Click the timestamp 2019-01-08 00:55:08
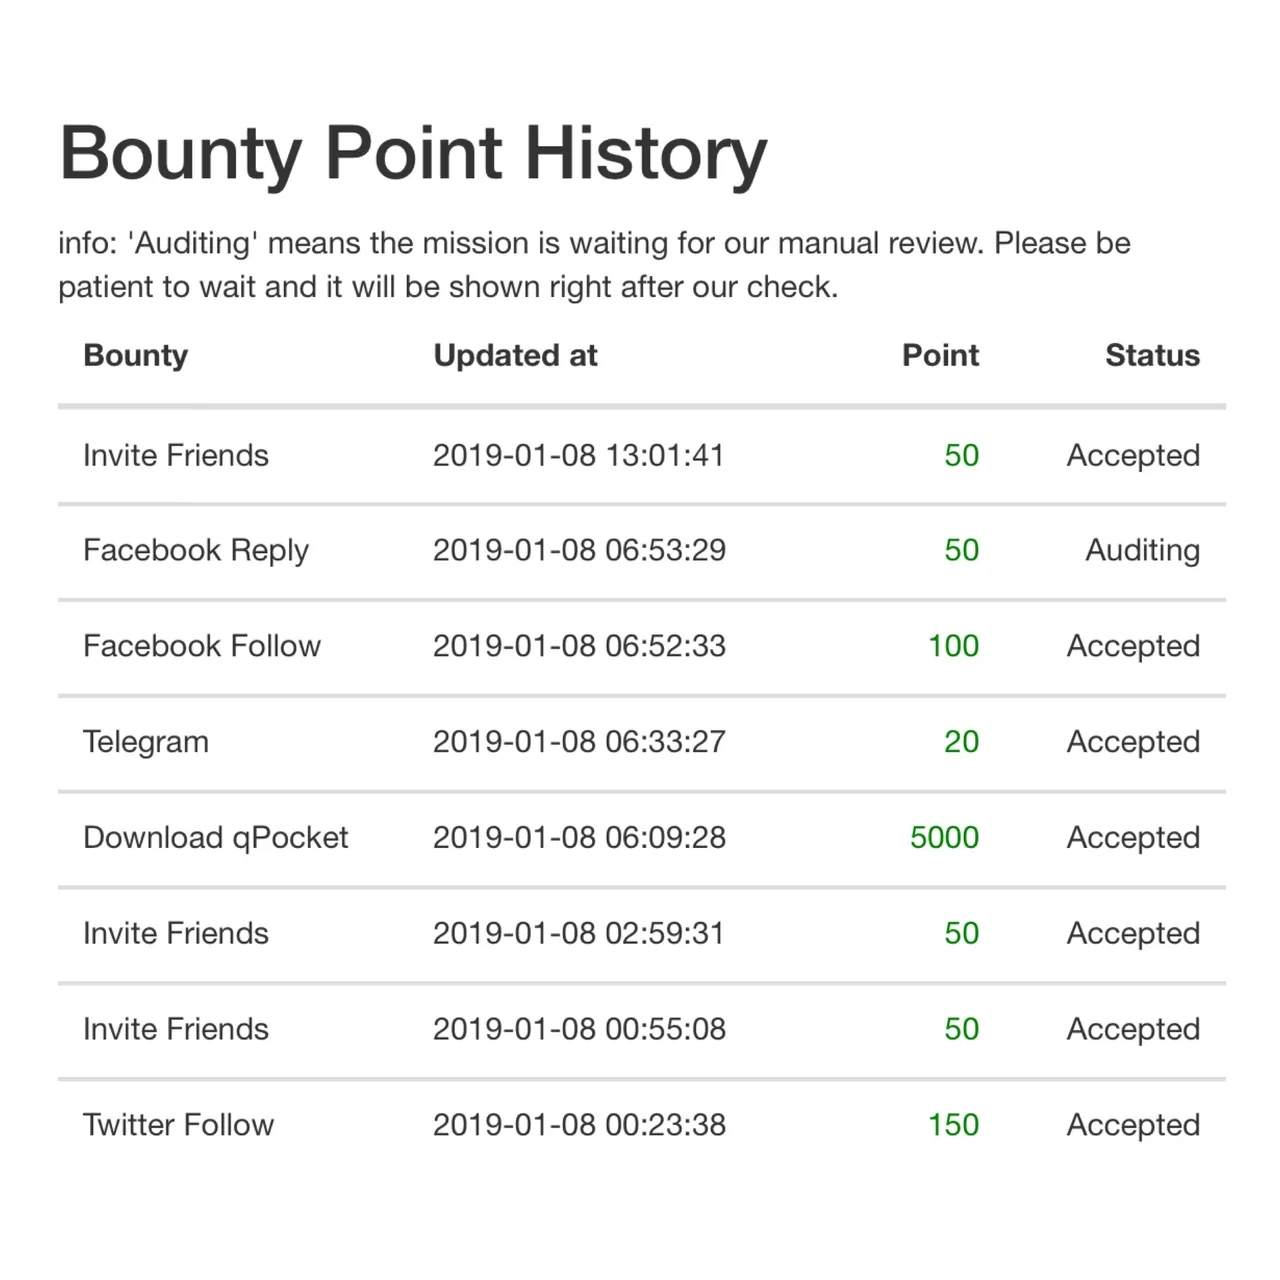The height and width of the screenshot is (1280, 1280). (x=579, y=1029)
